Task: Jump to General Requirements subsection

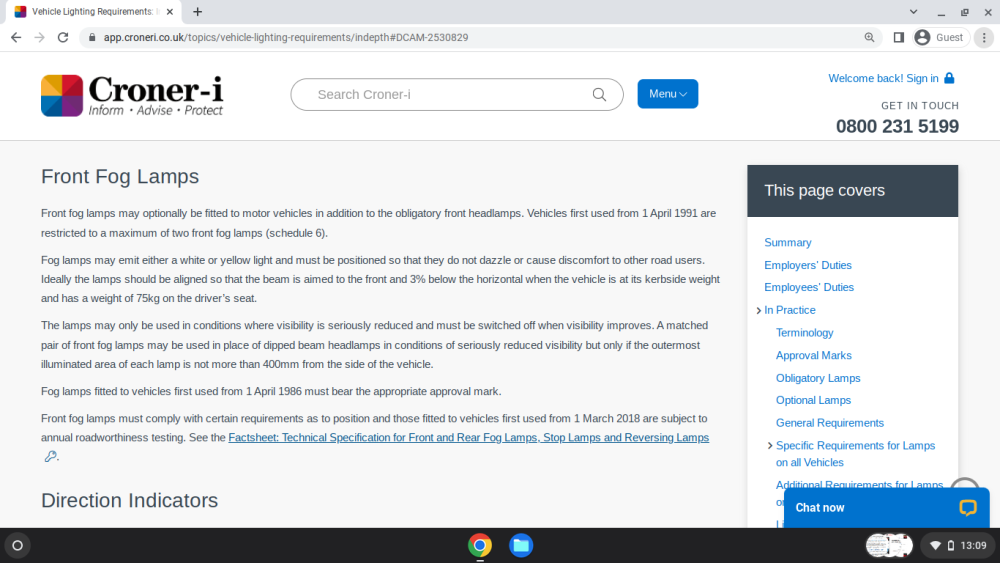Action: coord(829,423)
